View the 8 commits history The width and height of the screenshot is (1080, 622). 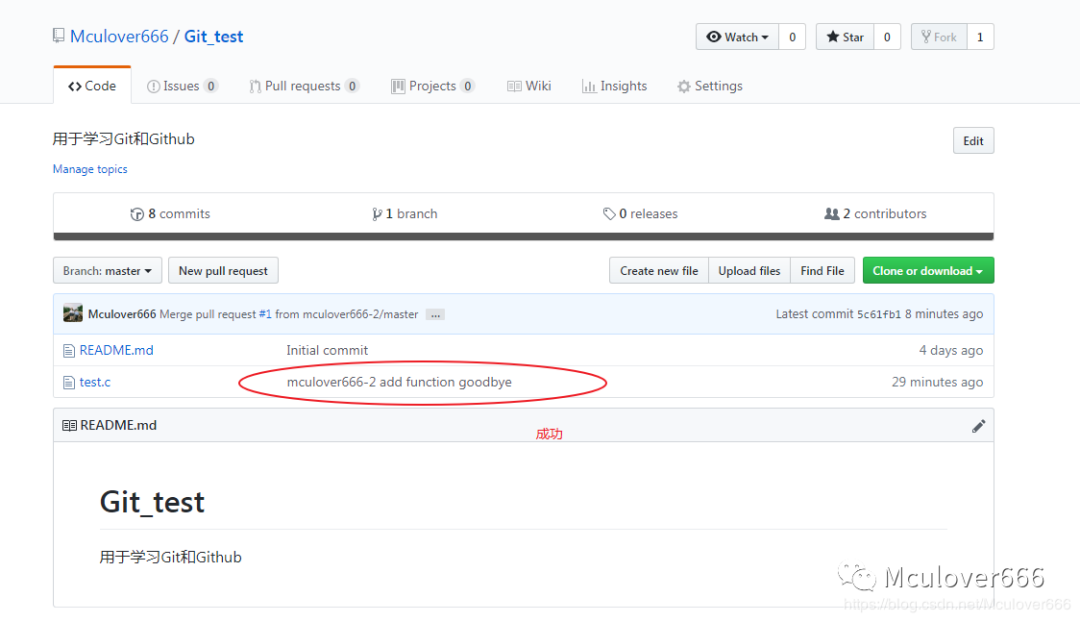(x=170, y=214)
